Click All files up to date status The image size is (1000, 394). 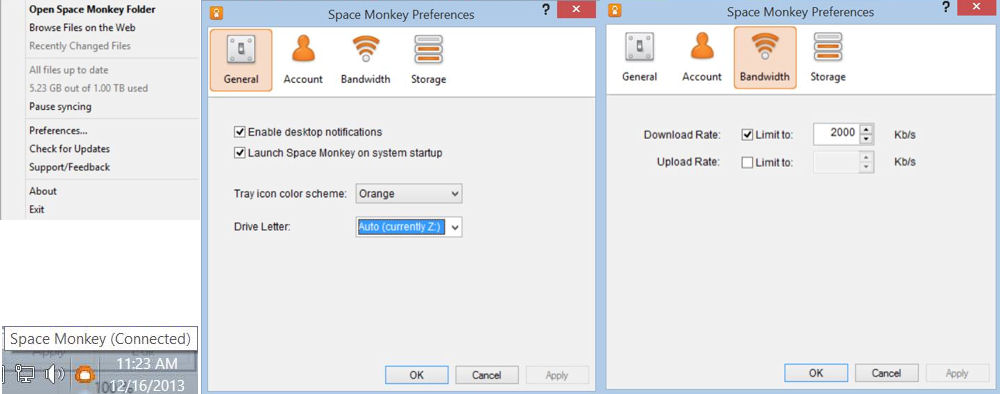tap(69, 70)
